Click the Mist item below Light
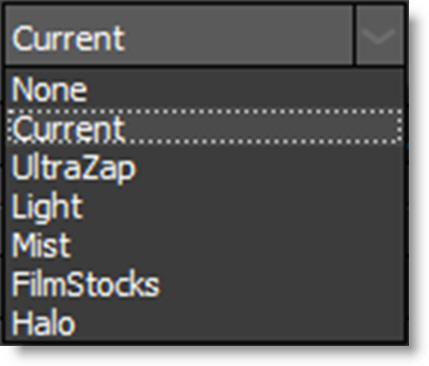The height and width of the screenshot is (366, 429). click(x=204, y=246)
